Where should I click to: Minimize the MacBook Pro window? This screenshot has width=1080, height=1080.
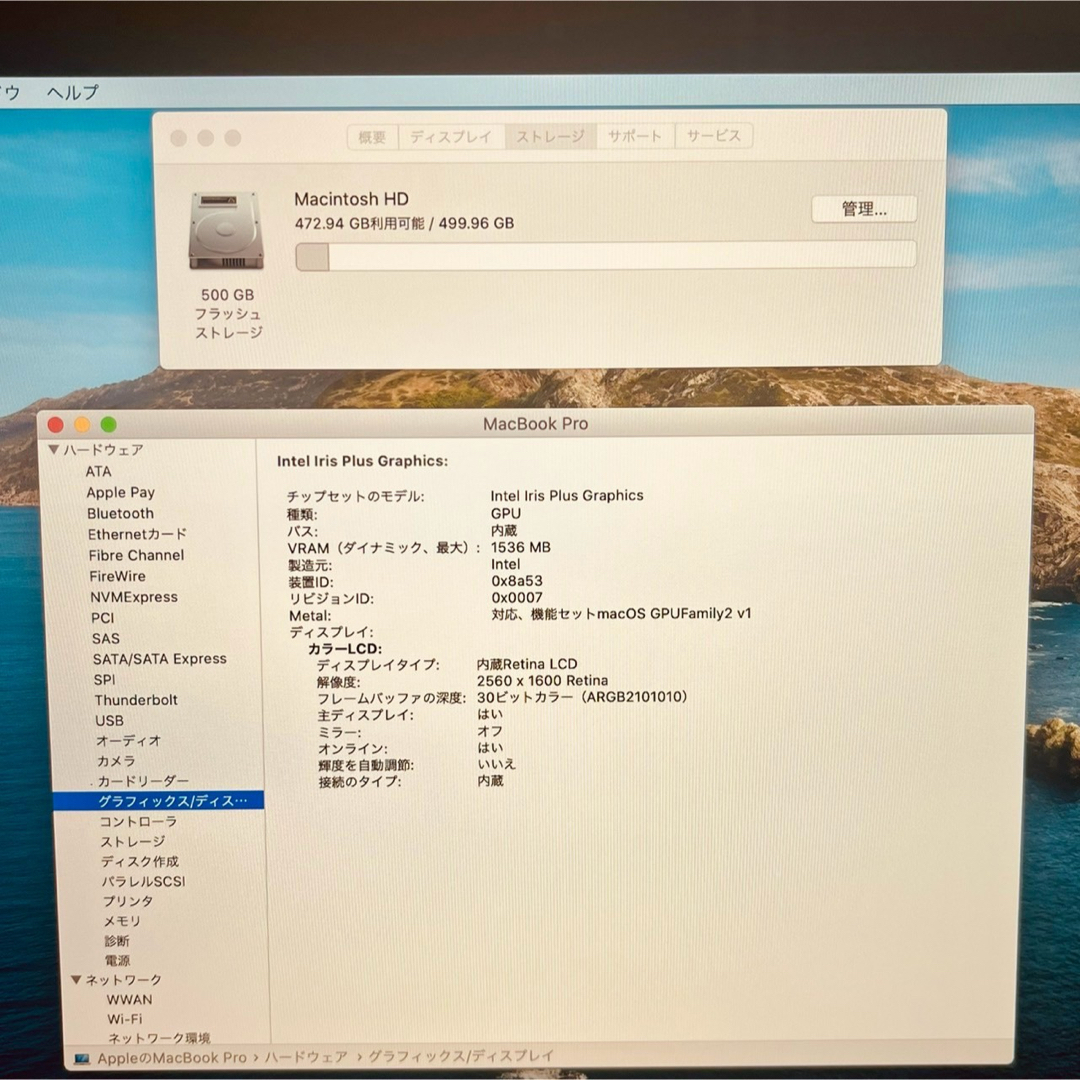pos(82,424)
